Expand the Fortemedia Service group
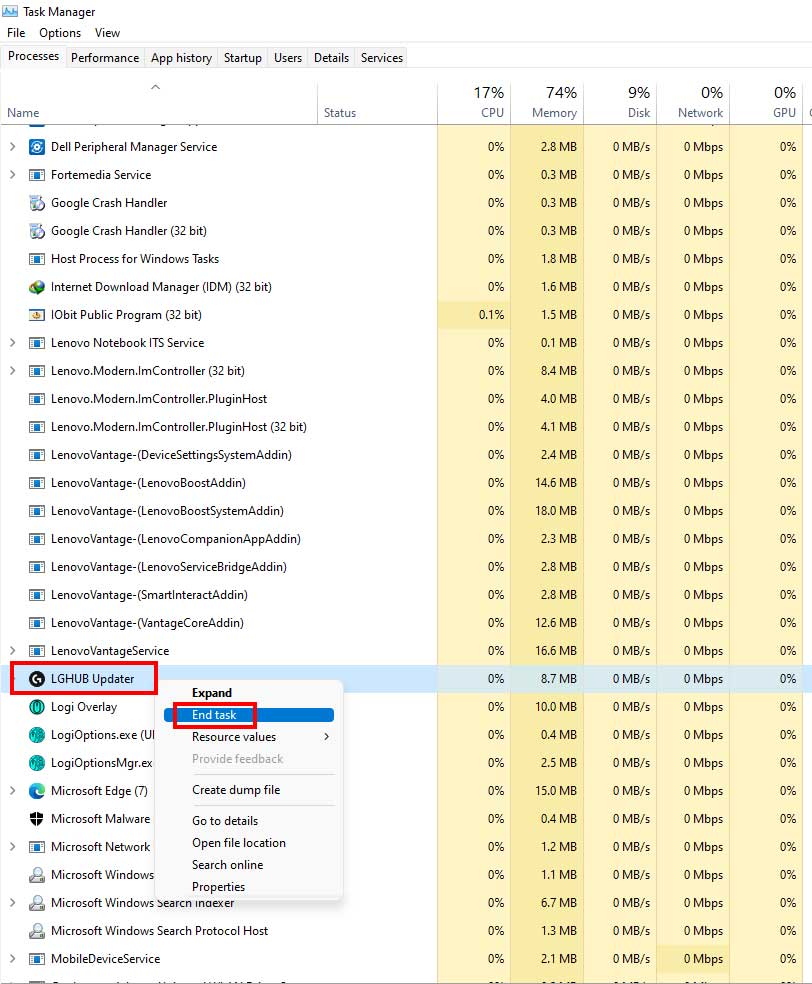 13,175
